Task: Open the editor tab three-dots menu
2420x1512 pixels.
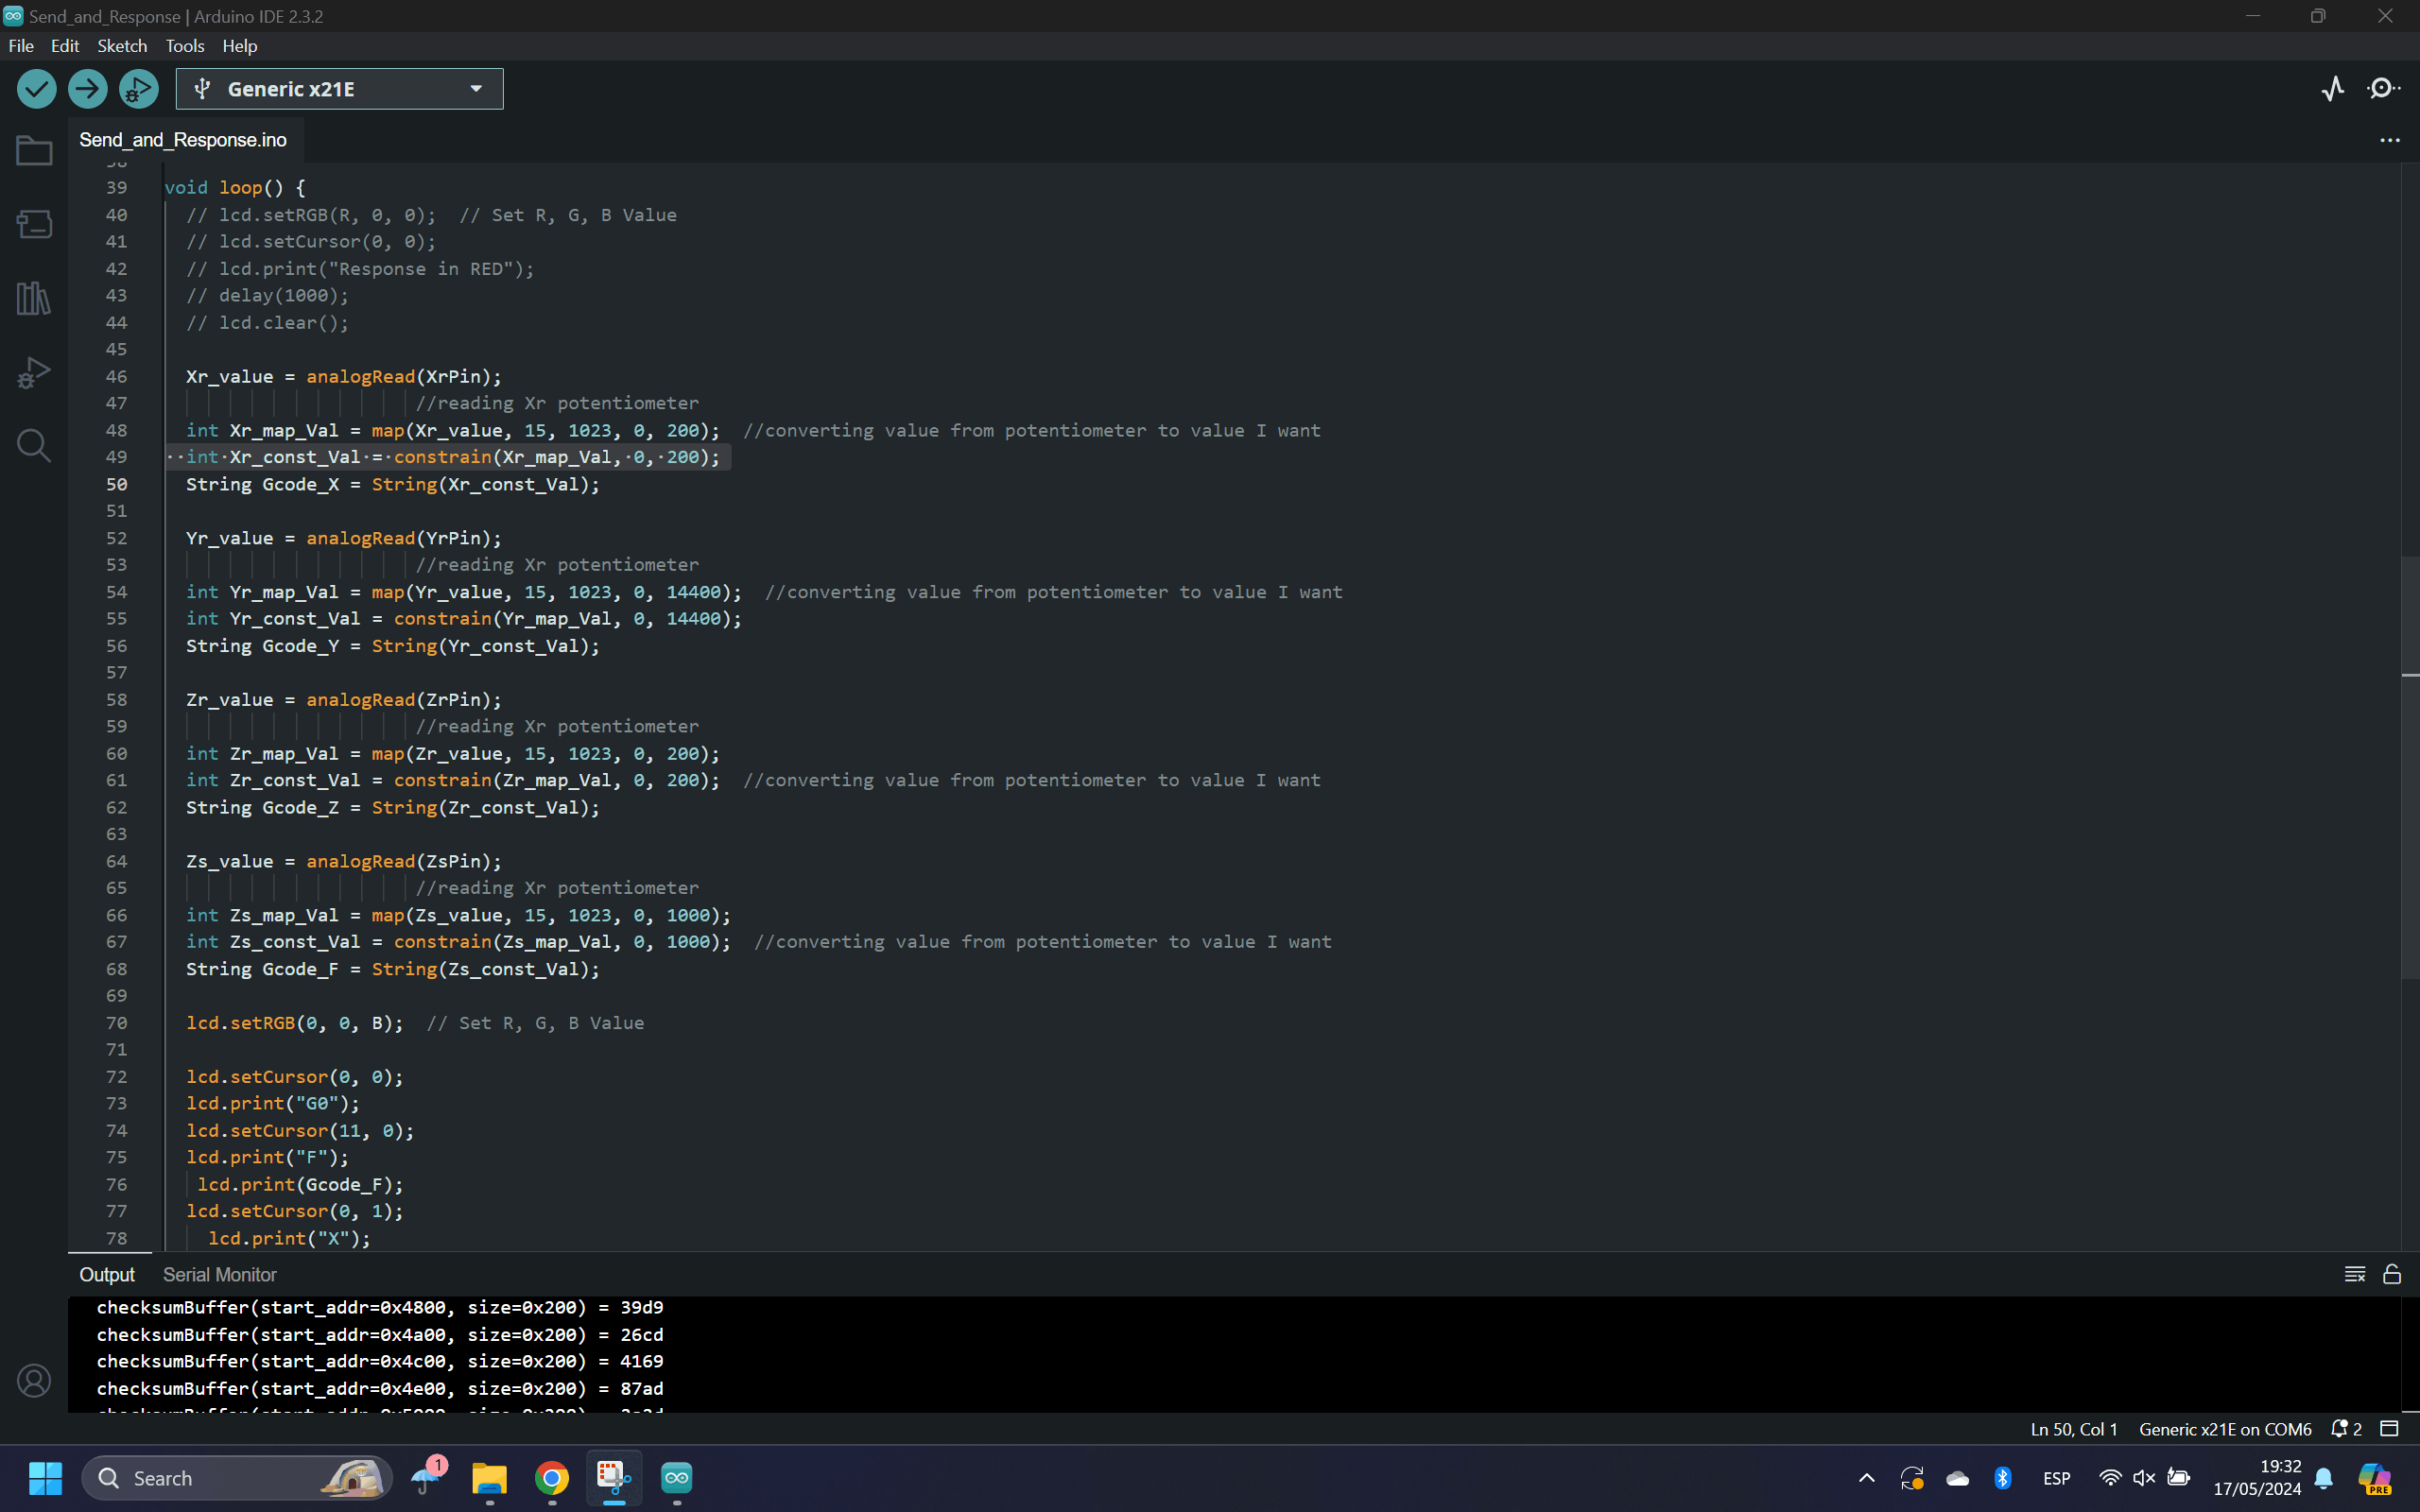Action: pos(2389,140)
